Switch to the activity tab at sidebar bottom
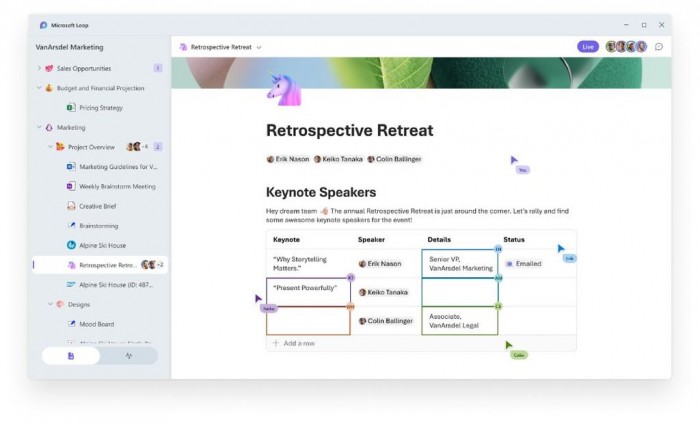700x422 pixels. click(129, 356)
